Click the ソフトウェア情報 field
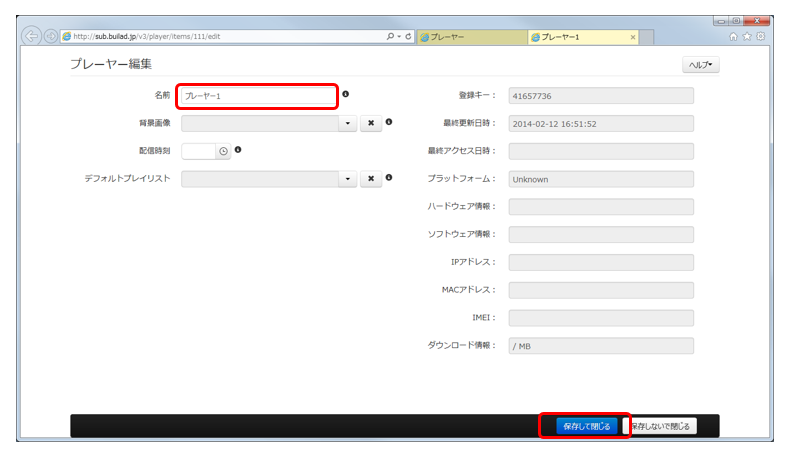Screen dimensions: 791x455 (x=601, y=235)
